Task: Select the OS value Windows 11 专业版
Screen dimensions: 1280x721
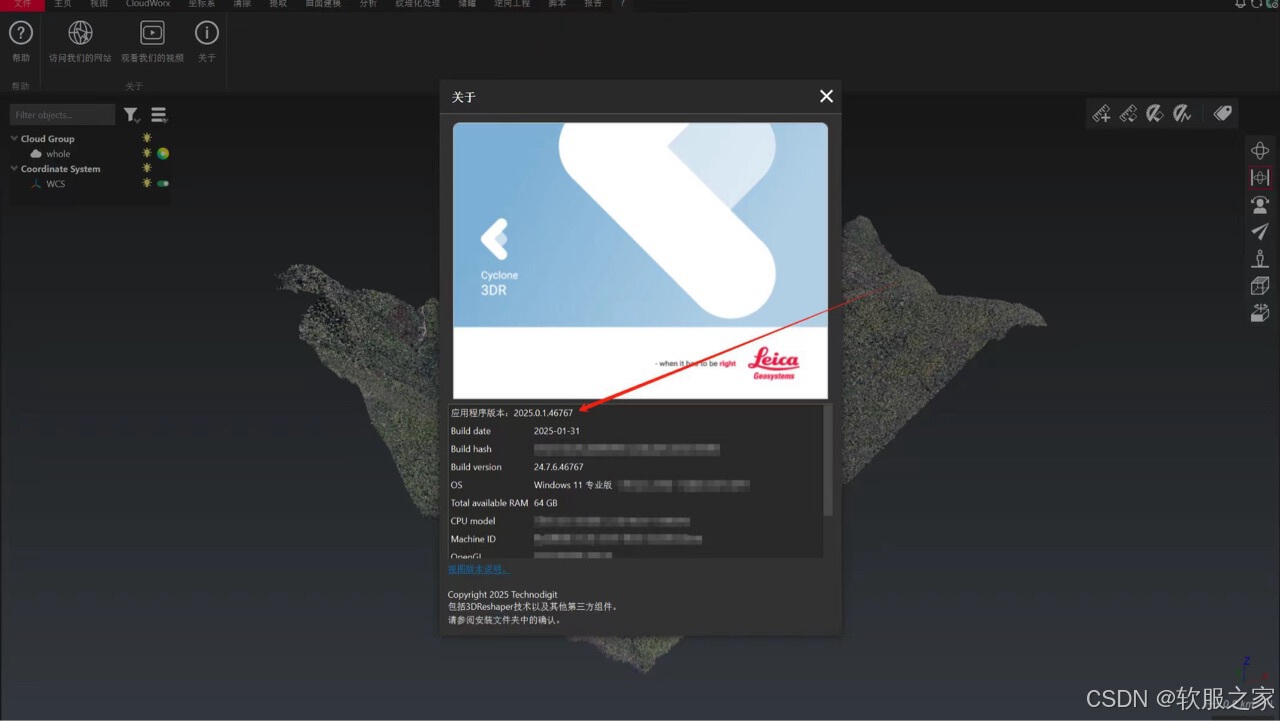Action: (x=573, y=485)
